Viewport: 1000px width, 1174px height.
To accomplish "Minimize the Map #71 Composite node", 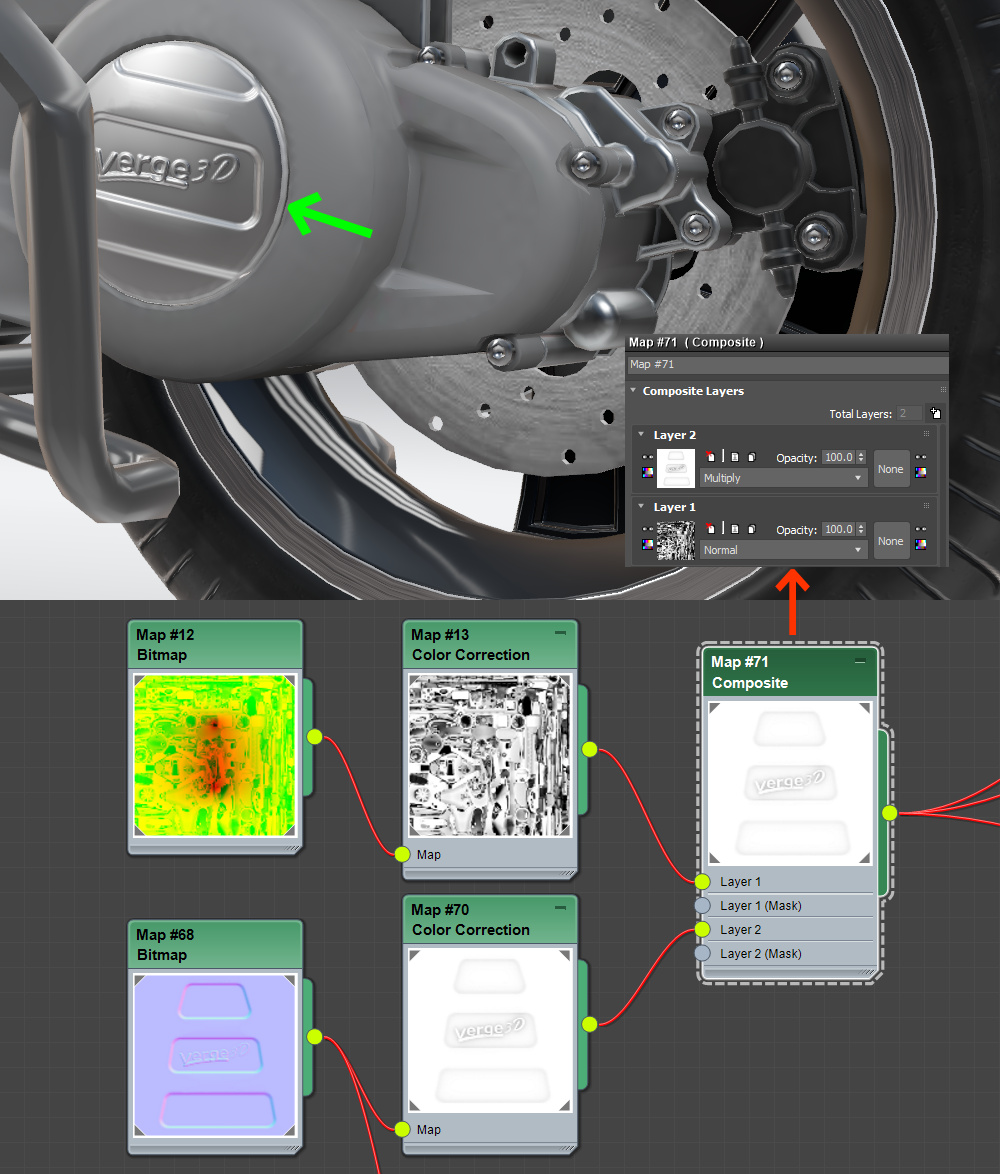I will point(860,661).
